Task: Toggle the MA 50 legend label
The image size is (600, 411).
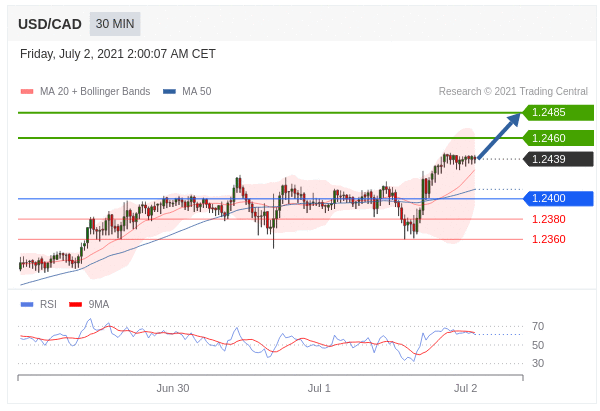Action: click(196, 92)
